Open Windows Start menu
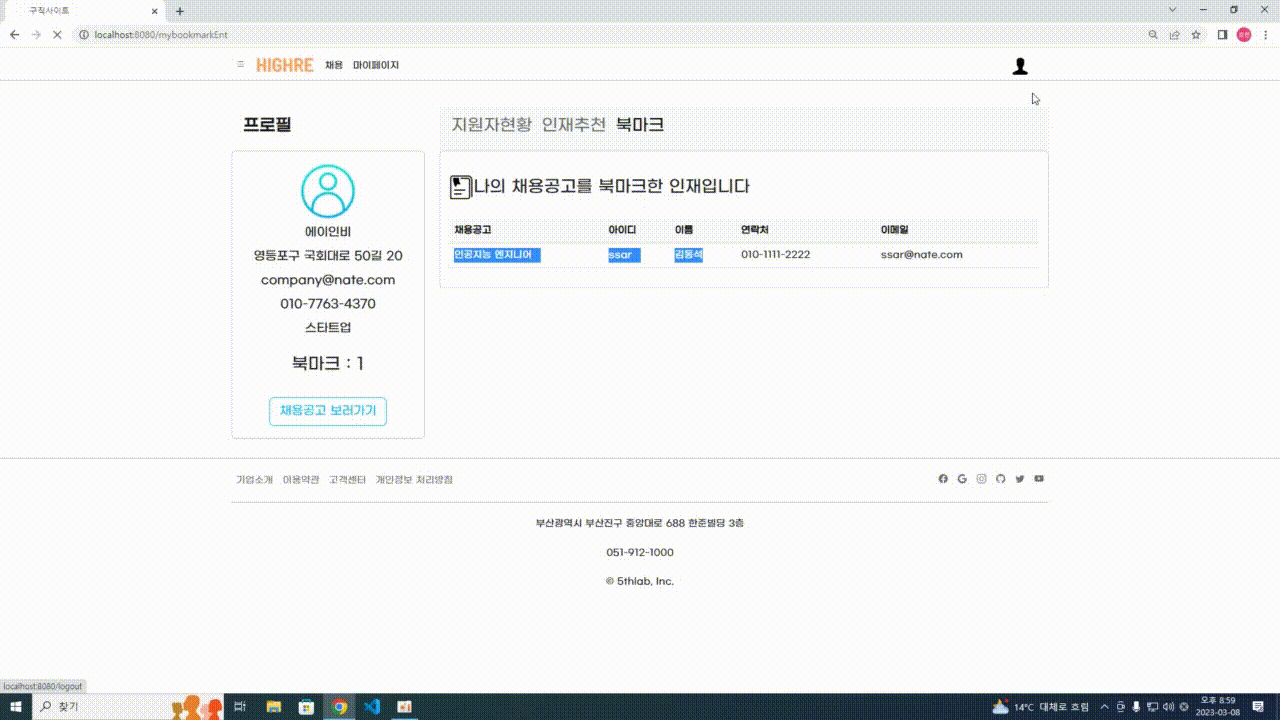The height and width of the screenshot is (720, 1280). 17,707
